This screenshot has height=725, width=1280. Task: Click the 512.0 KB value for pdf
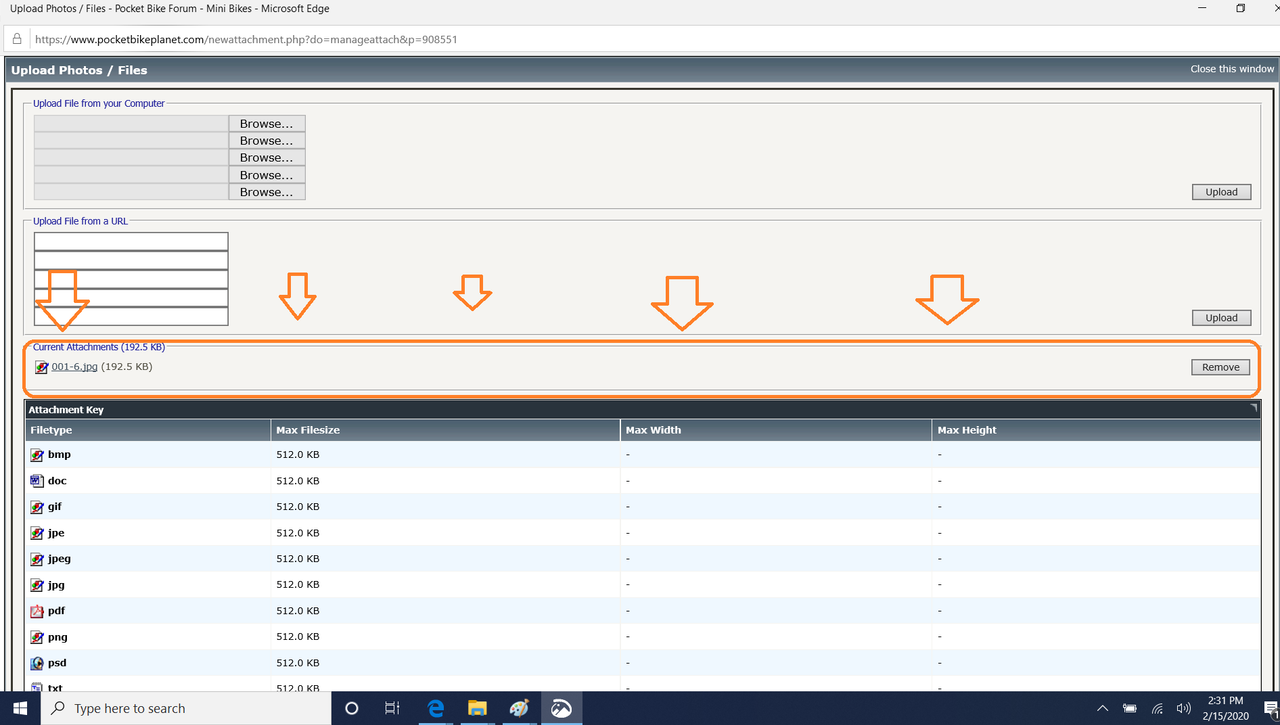(x=298, y=611)
